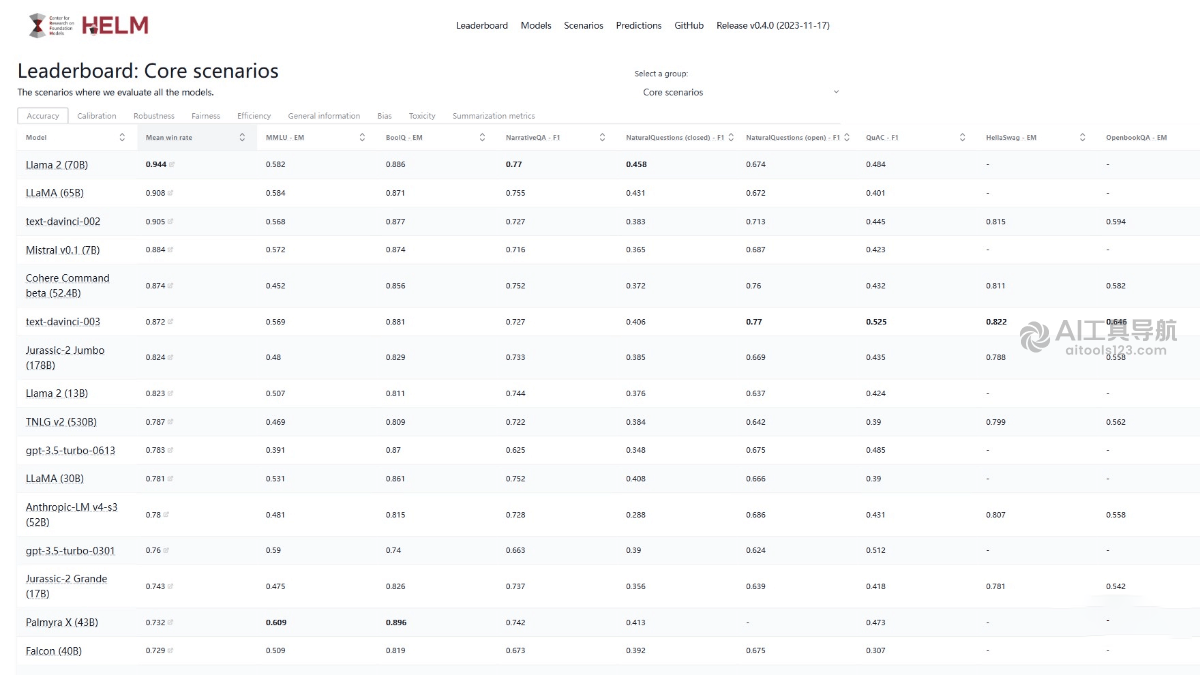Sort by Mean win rate column

pos(242,137)
